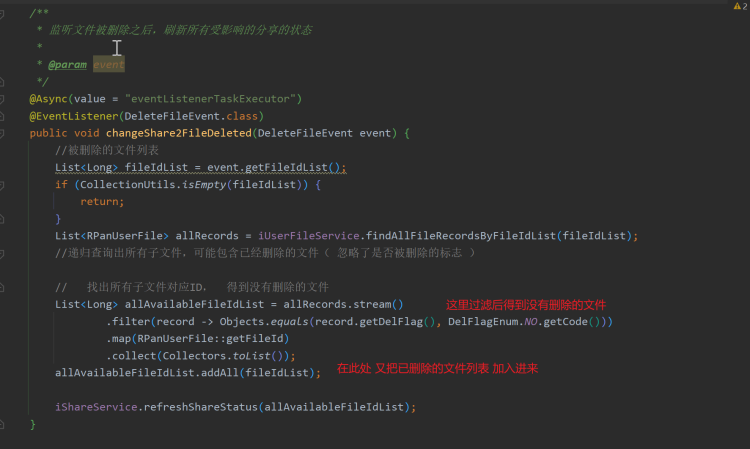Click the isEmpty method call
This screenshot has height=449, width=750.
(204, 185)
